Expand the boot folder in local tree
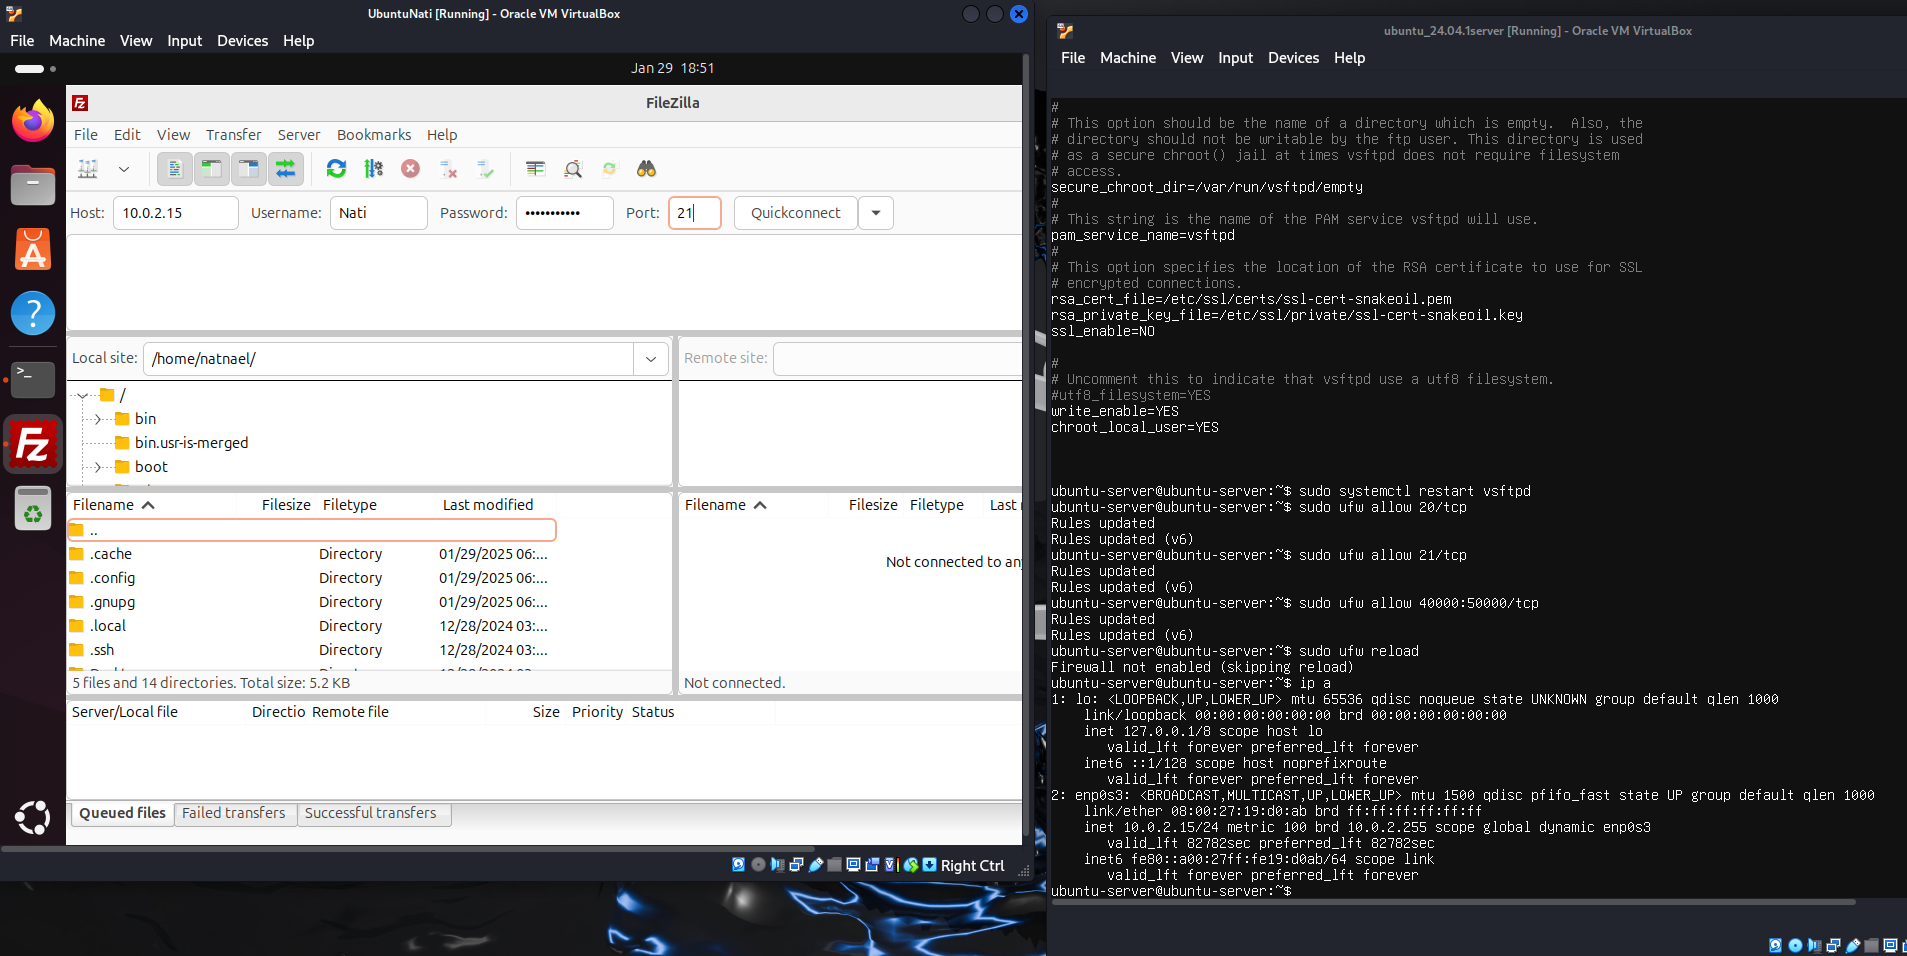Image resolution: width=1907 pixels, height=956 pixels. pos(97,467)
